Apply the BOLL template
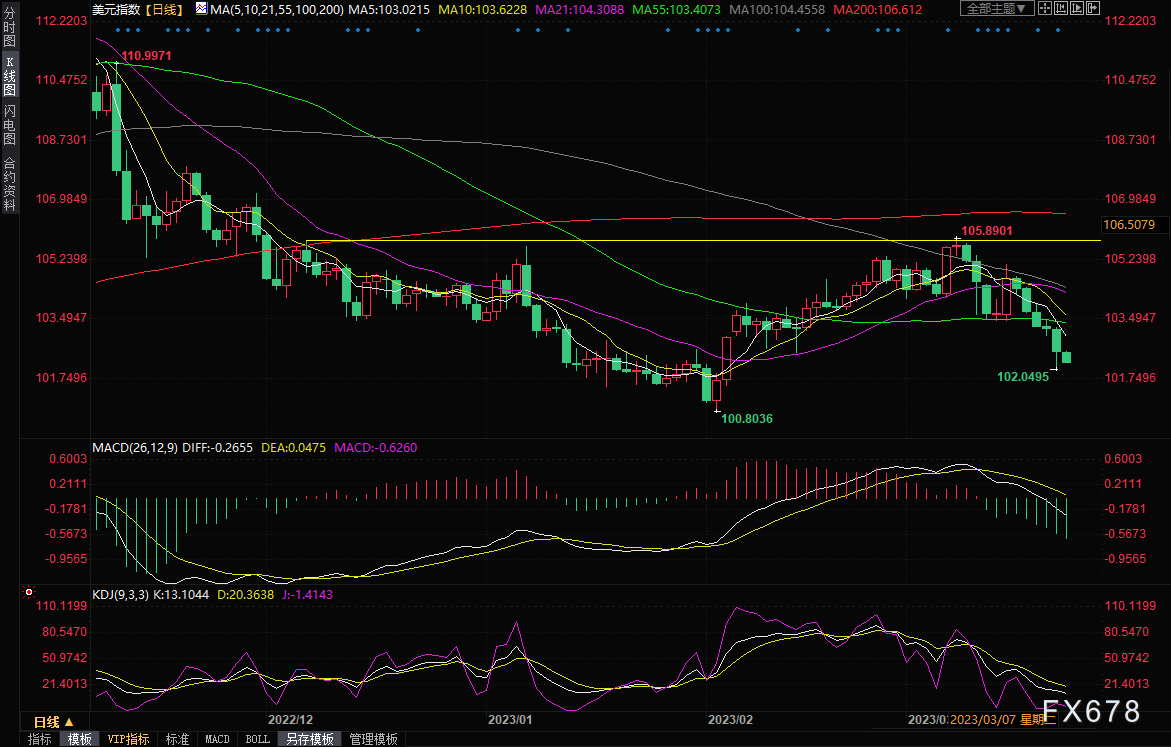 [x=258, y=739]
